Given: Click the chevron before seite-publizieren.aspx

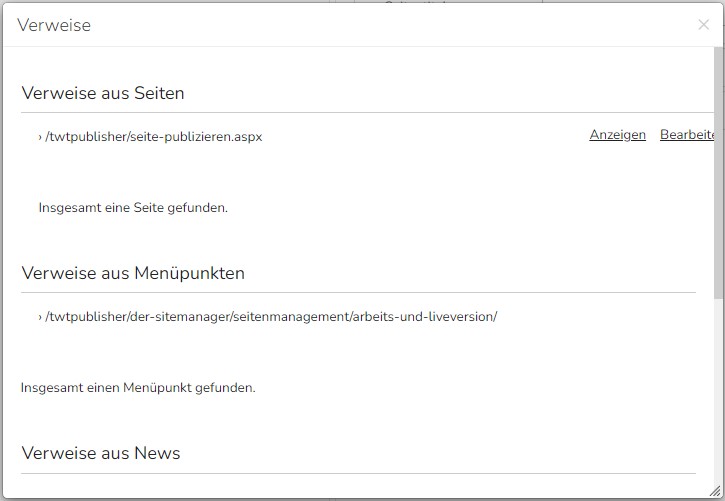Looking at the screenshot, I should click(x=40, y=137).
